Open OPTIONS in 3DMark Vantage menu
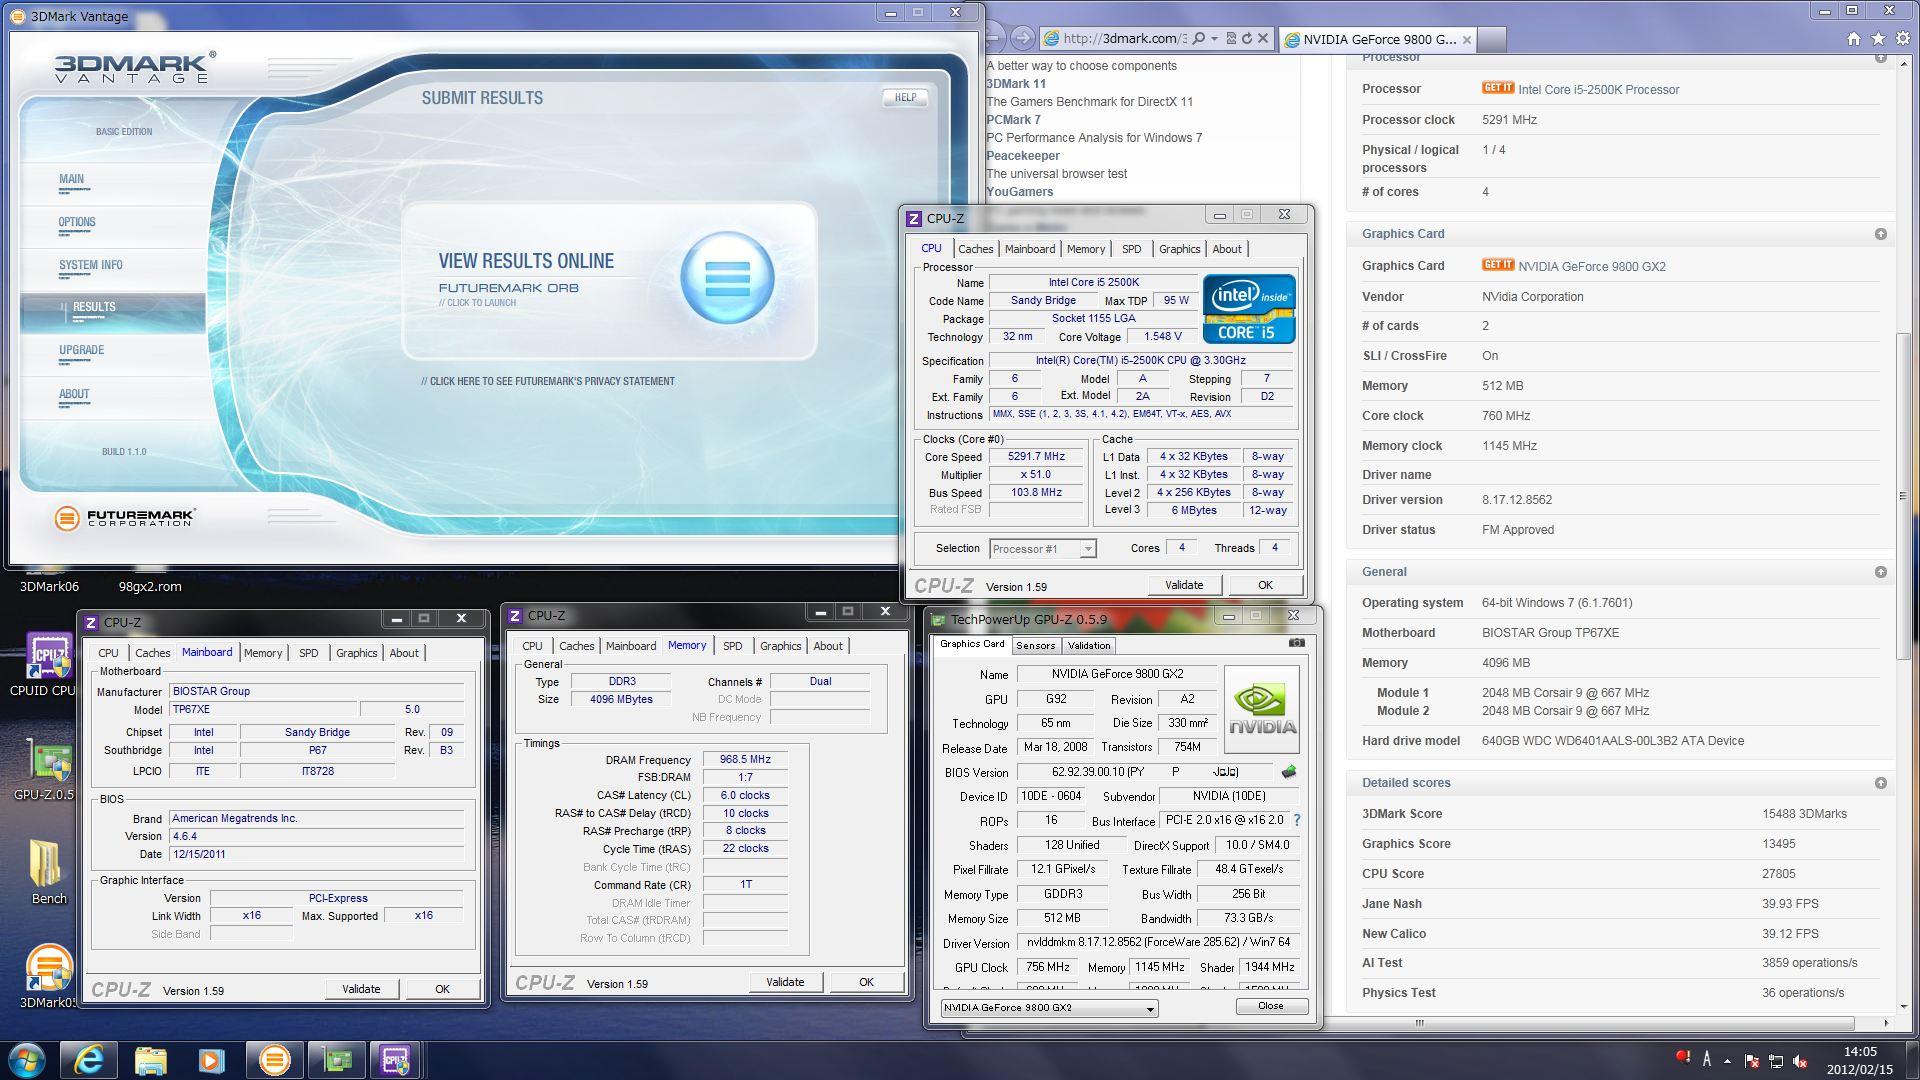The height and width of the screenshot is (1080, 1920). point(77,222)
